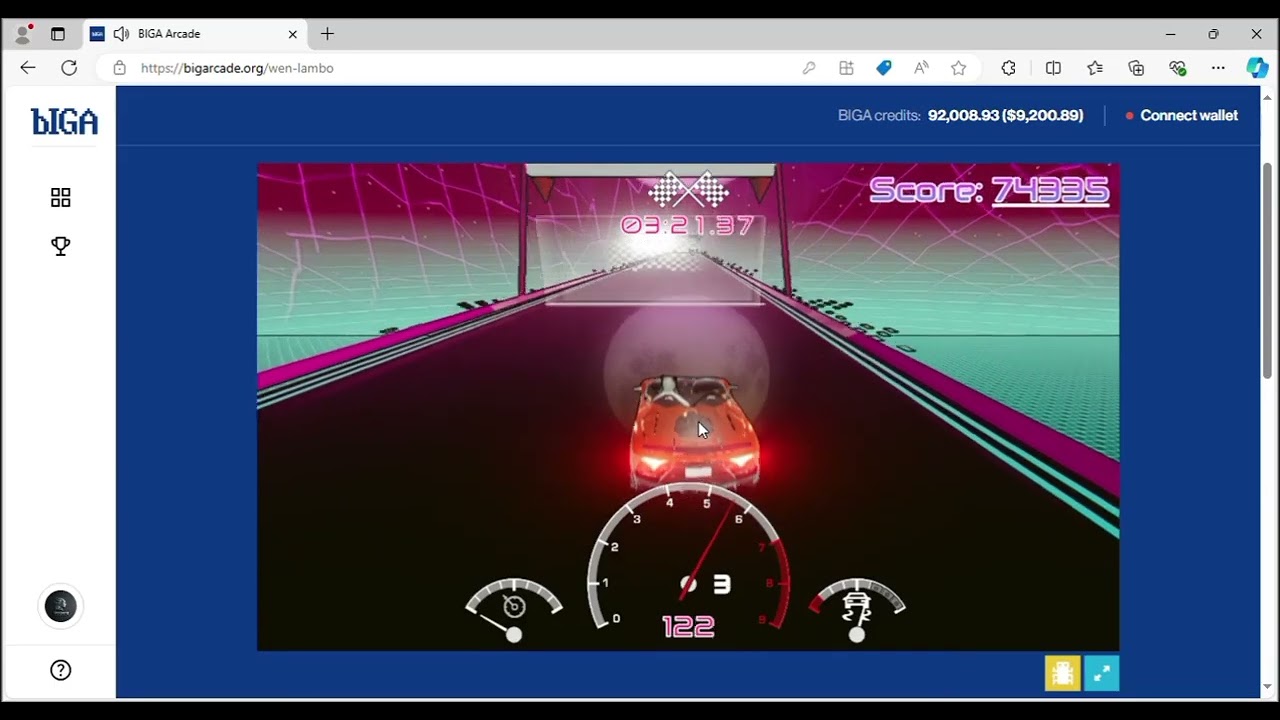Screen dimensions: 1280x720
Task: Open browser essentials heart icon
Action: [1177, 68]
